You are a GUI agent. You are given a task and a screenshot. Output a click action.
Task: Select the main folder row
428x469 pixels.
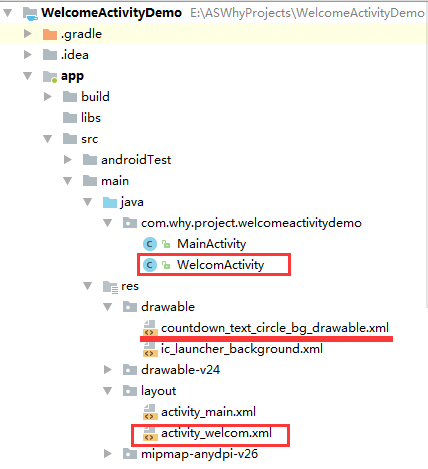click(214, 181)
